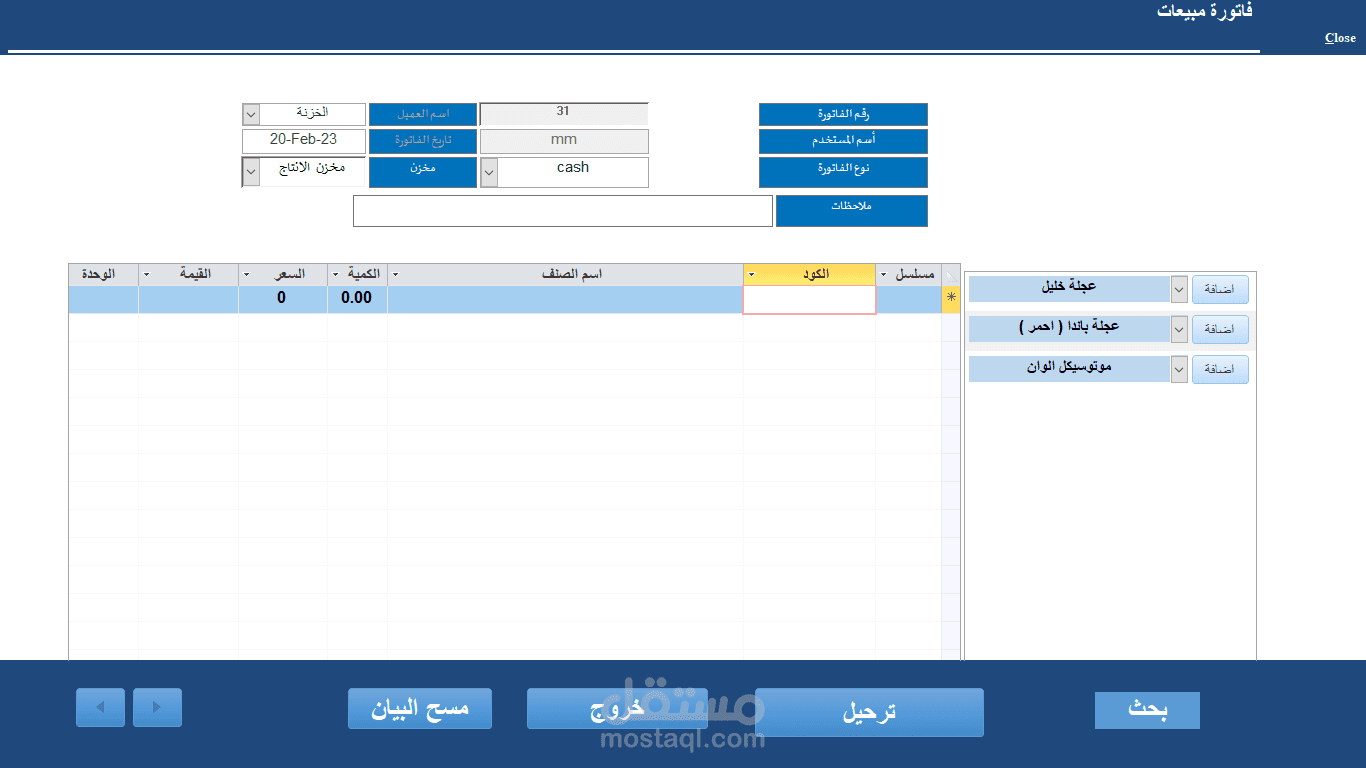Click the ترحيل post button
The width and height of the screenshot is (1366, 768).
click(x=869, y=712)
